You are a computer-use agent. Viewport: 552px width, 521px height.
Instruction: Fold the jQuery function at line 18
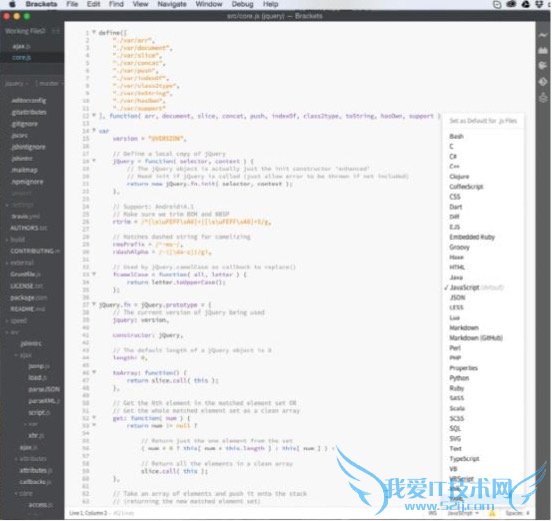pos(94,161)
